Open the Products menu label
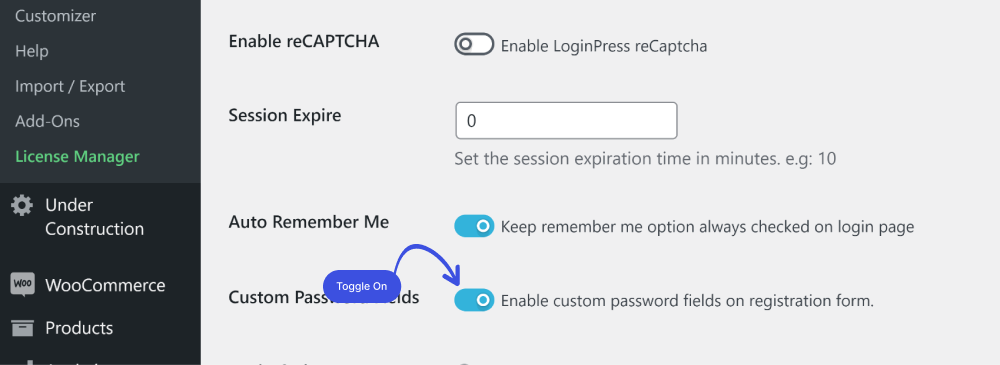The height and width of the screenshot is (365, 1000). 79,328
